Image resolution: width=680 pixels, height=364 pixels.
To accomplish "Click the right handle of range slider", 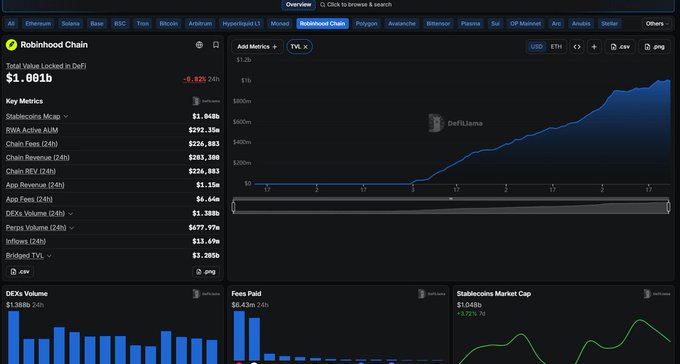I will [668, 207].
